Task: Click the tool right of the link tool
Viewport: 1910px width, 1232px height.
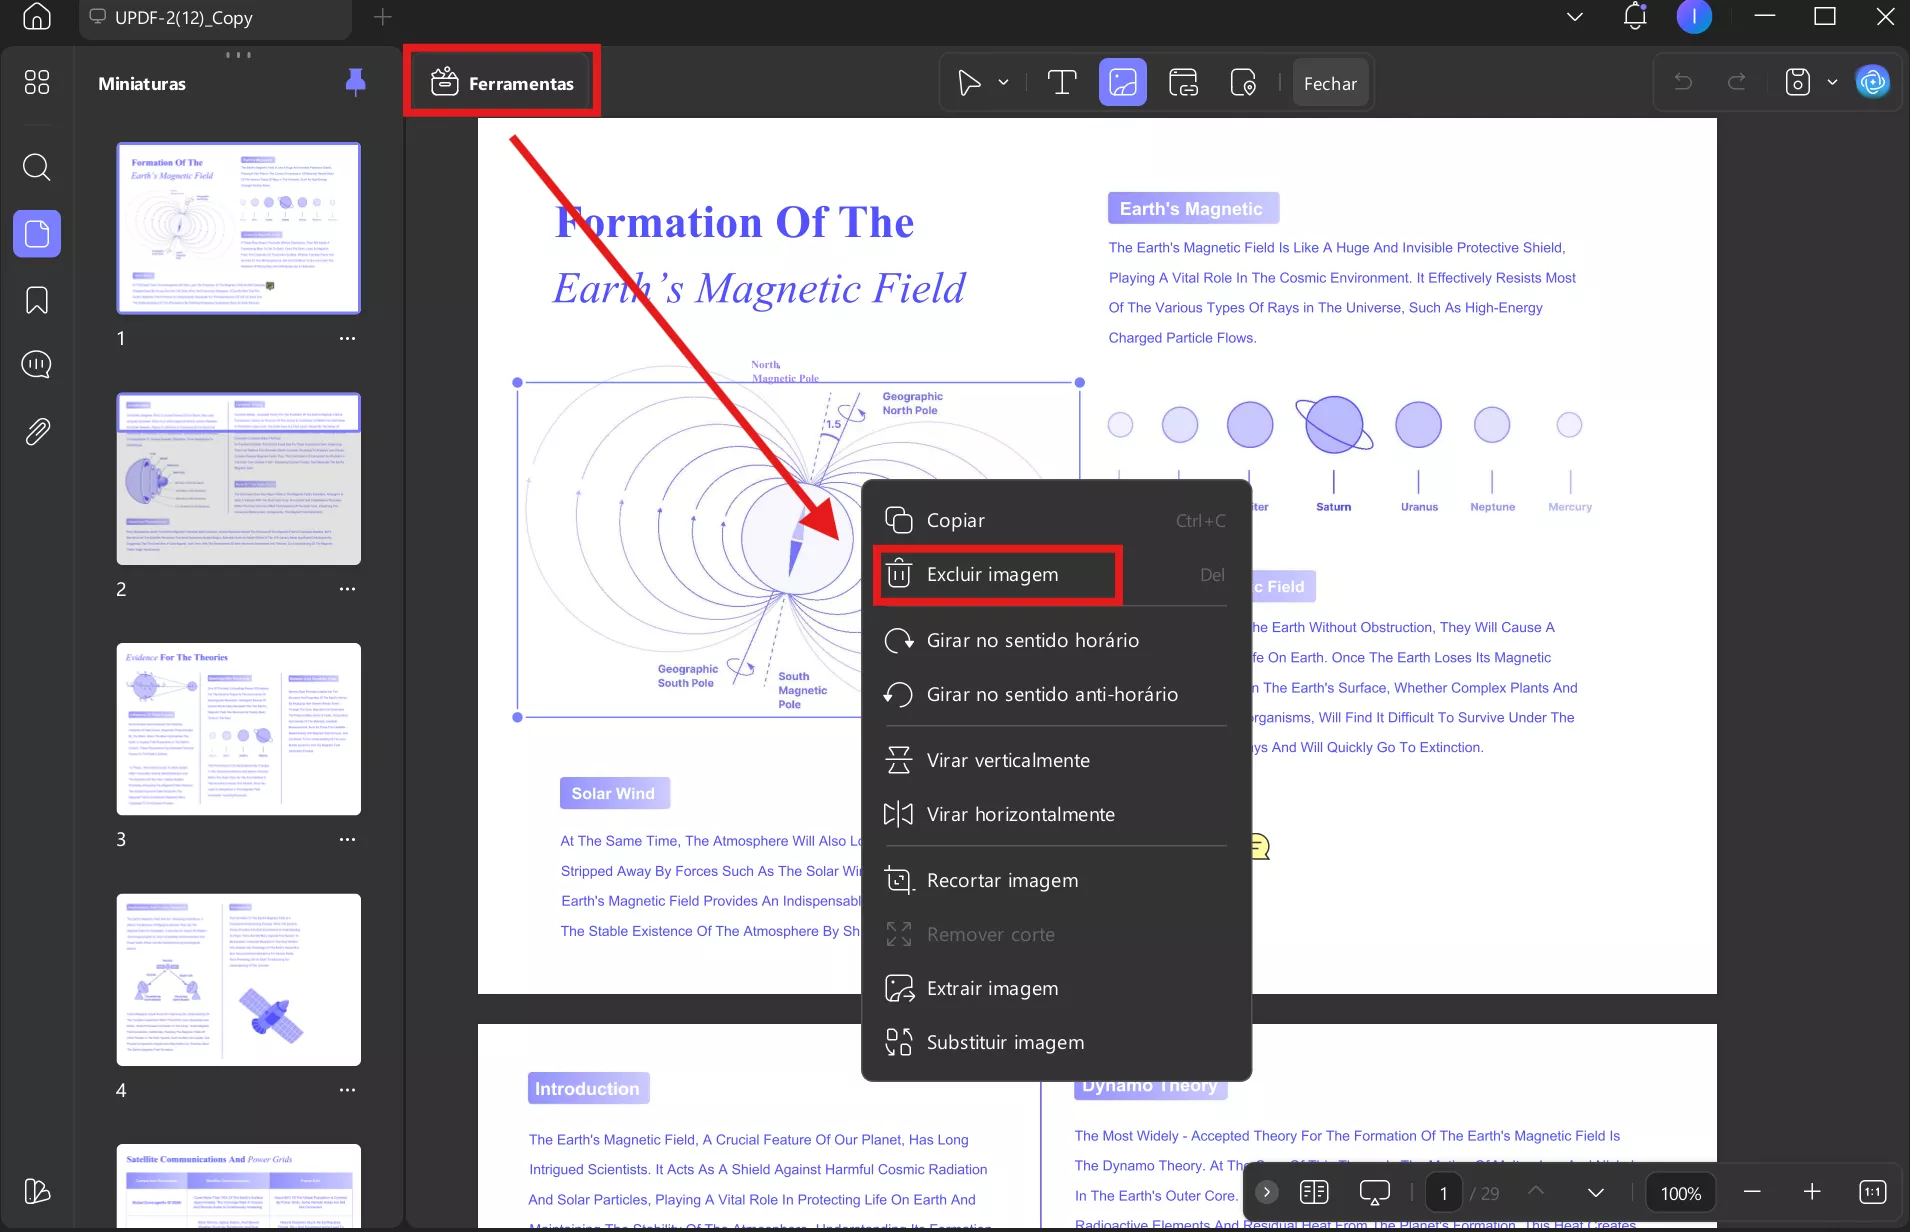Action: pos(1243,83)
